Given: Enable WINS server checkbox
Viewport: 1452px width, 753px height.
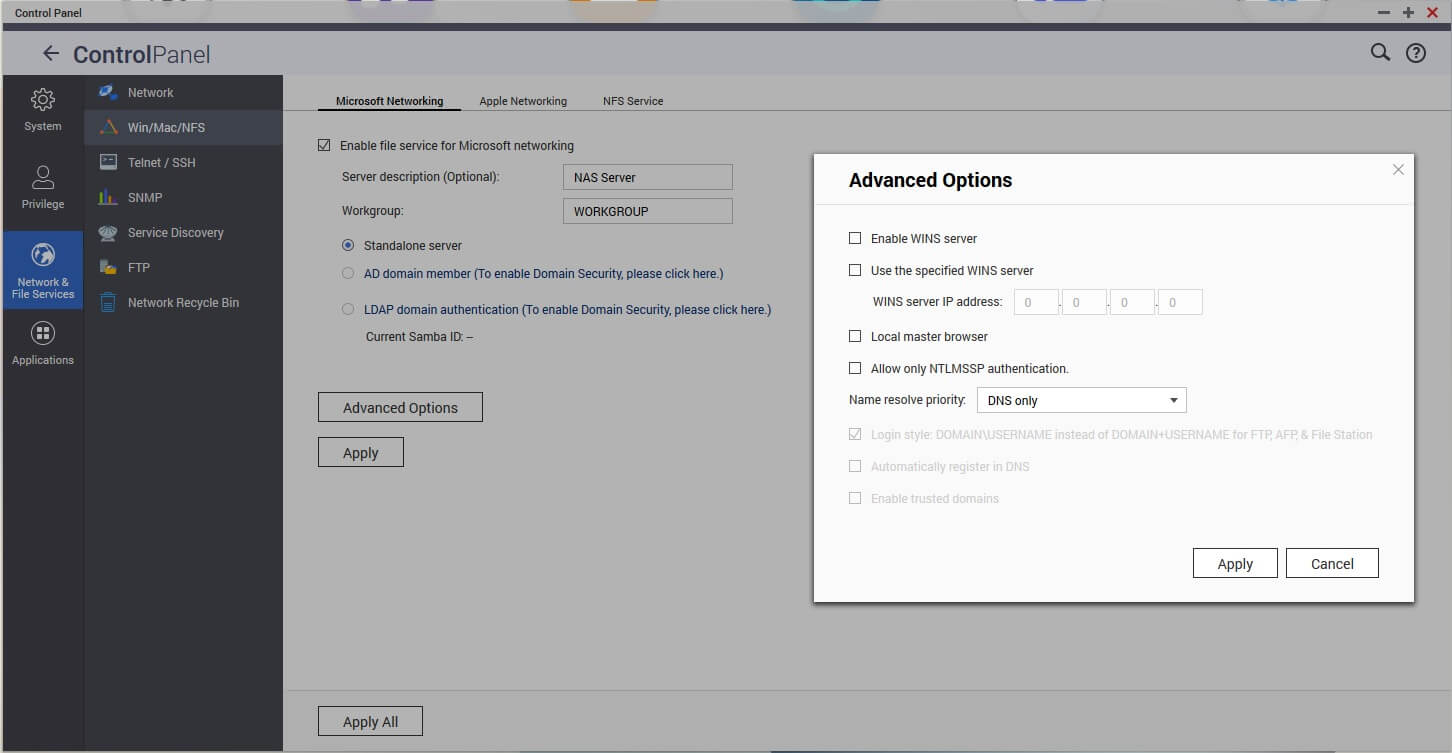Looking at the screenshot, I should coord(855,239).
